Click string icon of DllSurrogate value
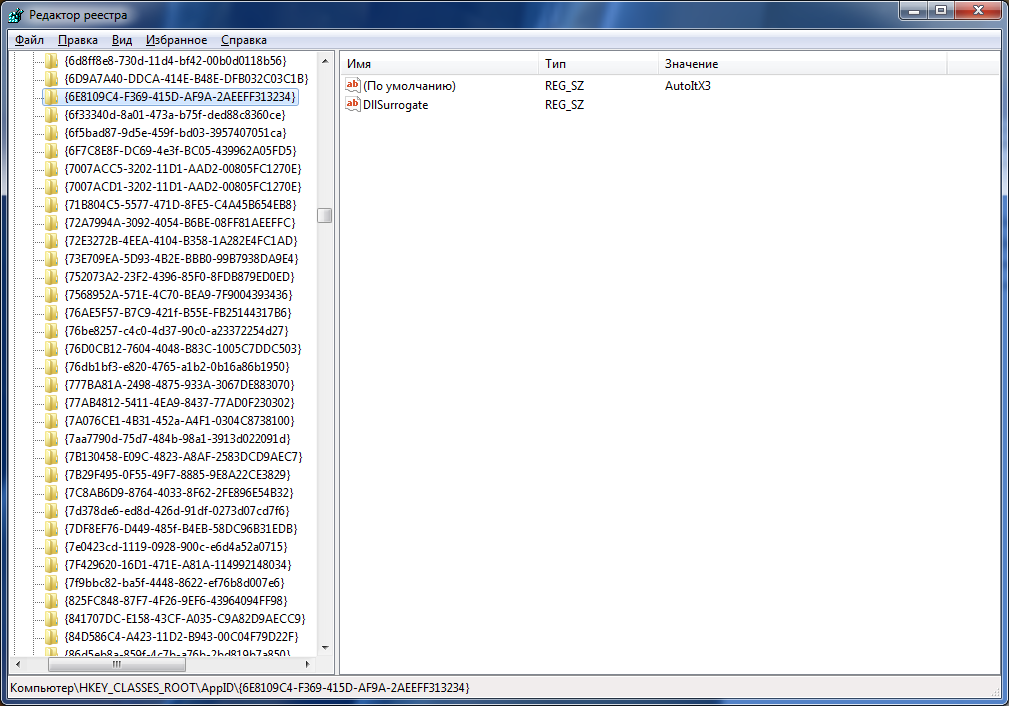 353,104
